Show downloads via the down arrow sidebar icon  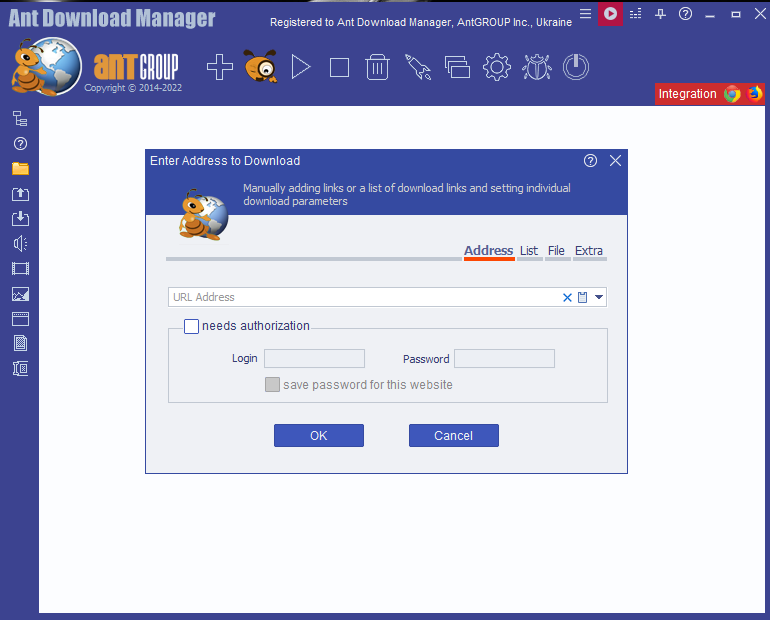coord(20,218)
